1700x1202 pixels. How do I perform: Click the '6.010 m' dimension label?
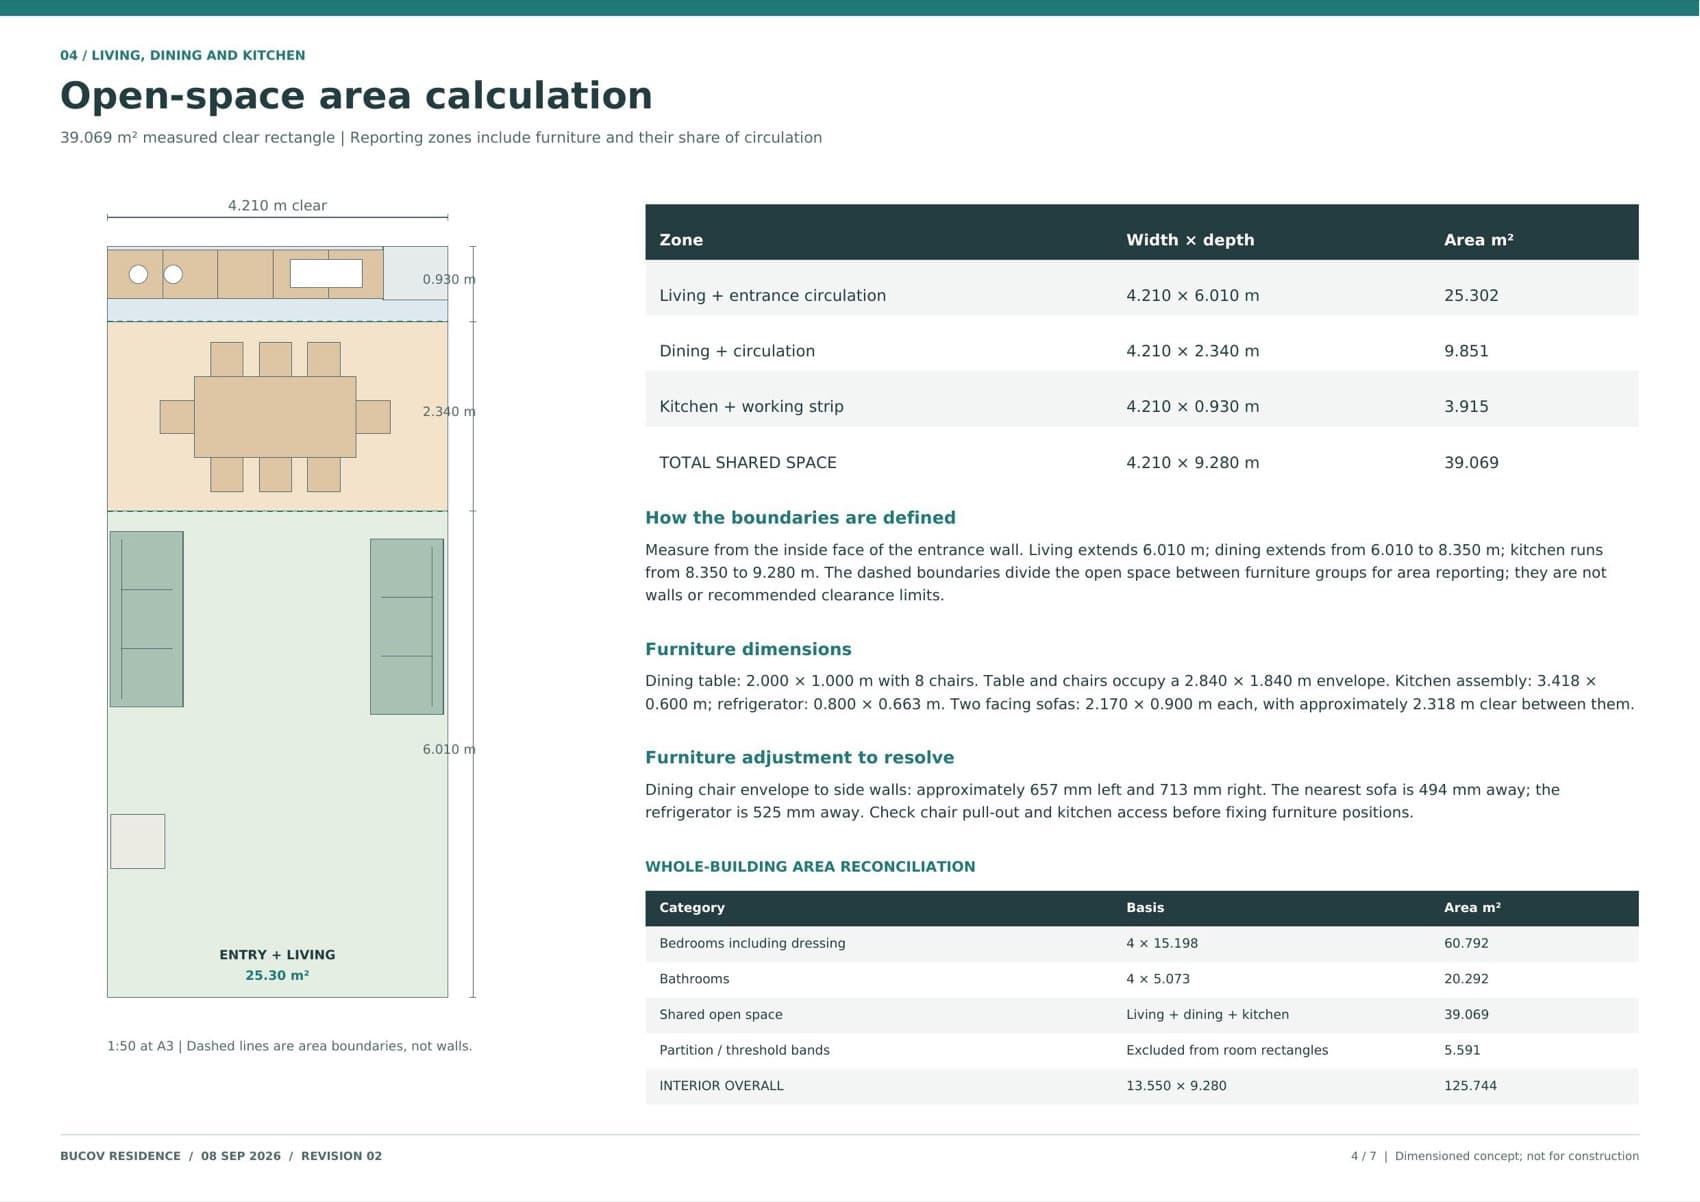pyautogui.click(x=449, y=749)
